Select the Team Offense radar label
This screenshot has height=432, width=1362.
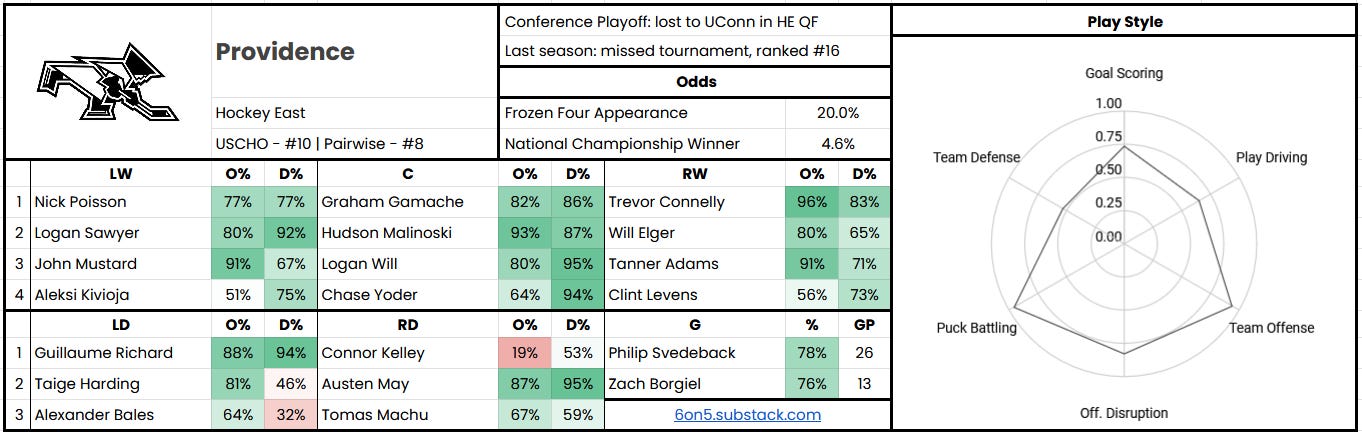pos(1271,328)
